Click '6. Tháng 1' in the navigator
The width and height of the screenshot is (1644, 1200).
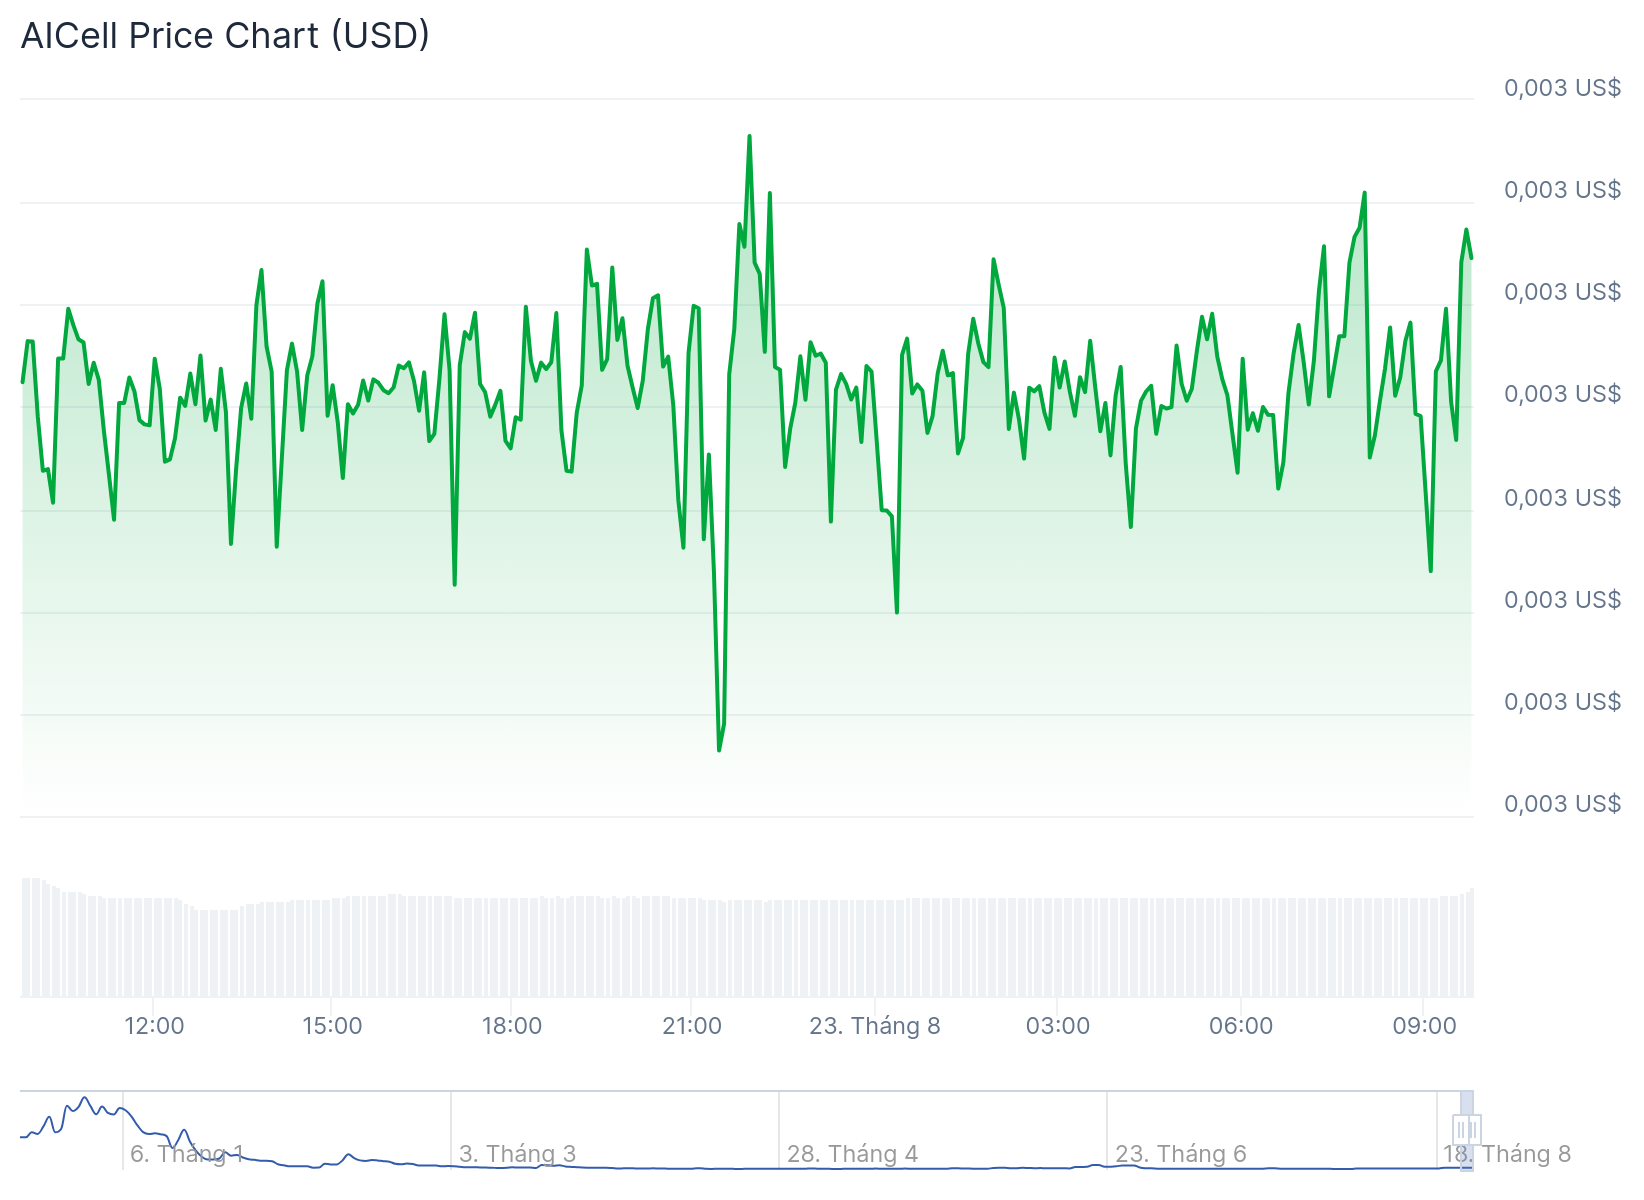(187, 1154)
